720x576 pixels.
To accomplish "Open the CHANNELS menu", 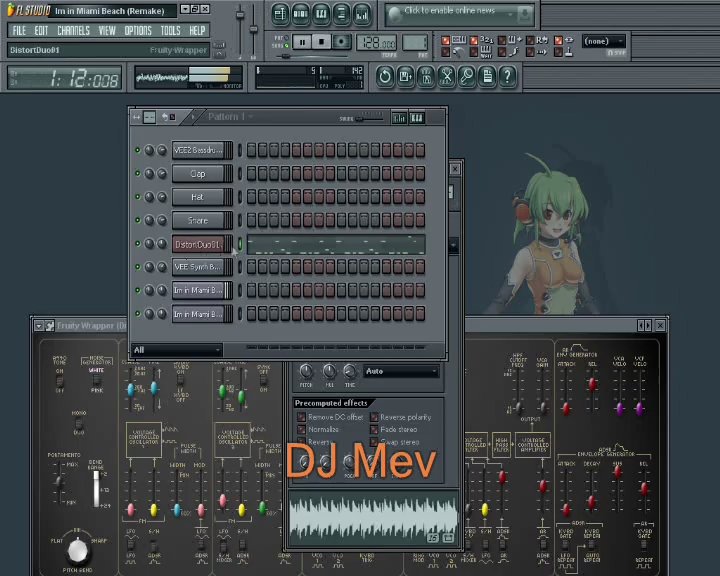I will point(73,31).
